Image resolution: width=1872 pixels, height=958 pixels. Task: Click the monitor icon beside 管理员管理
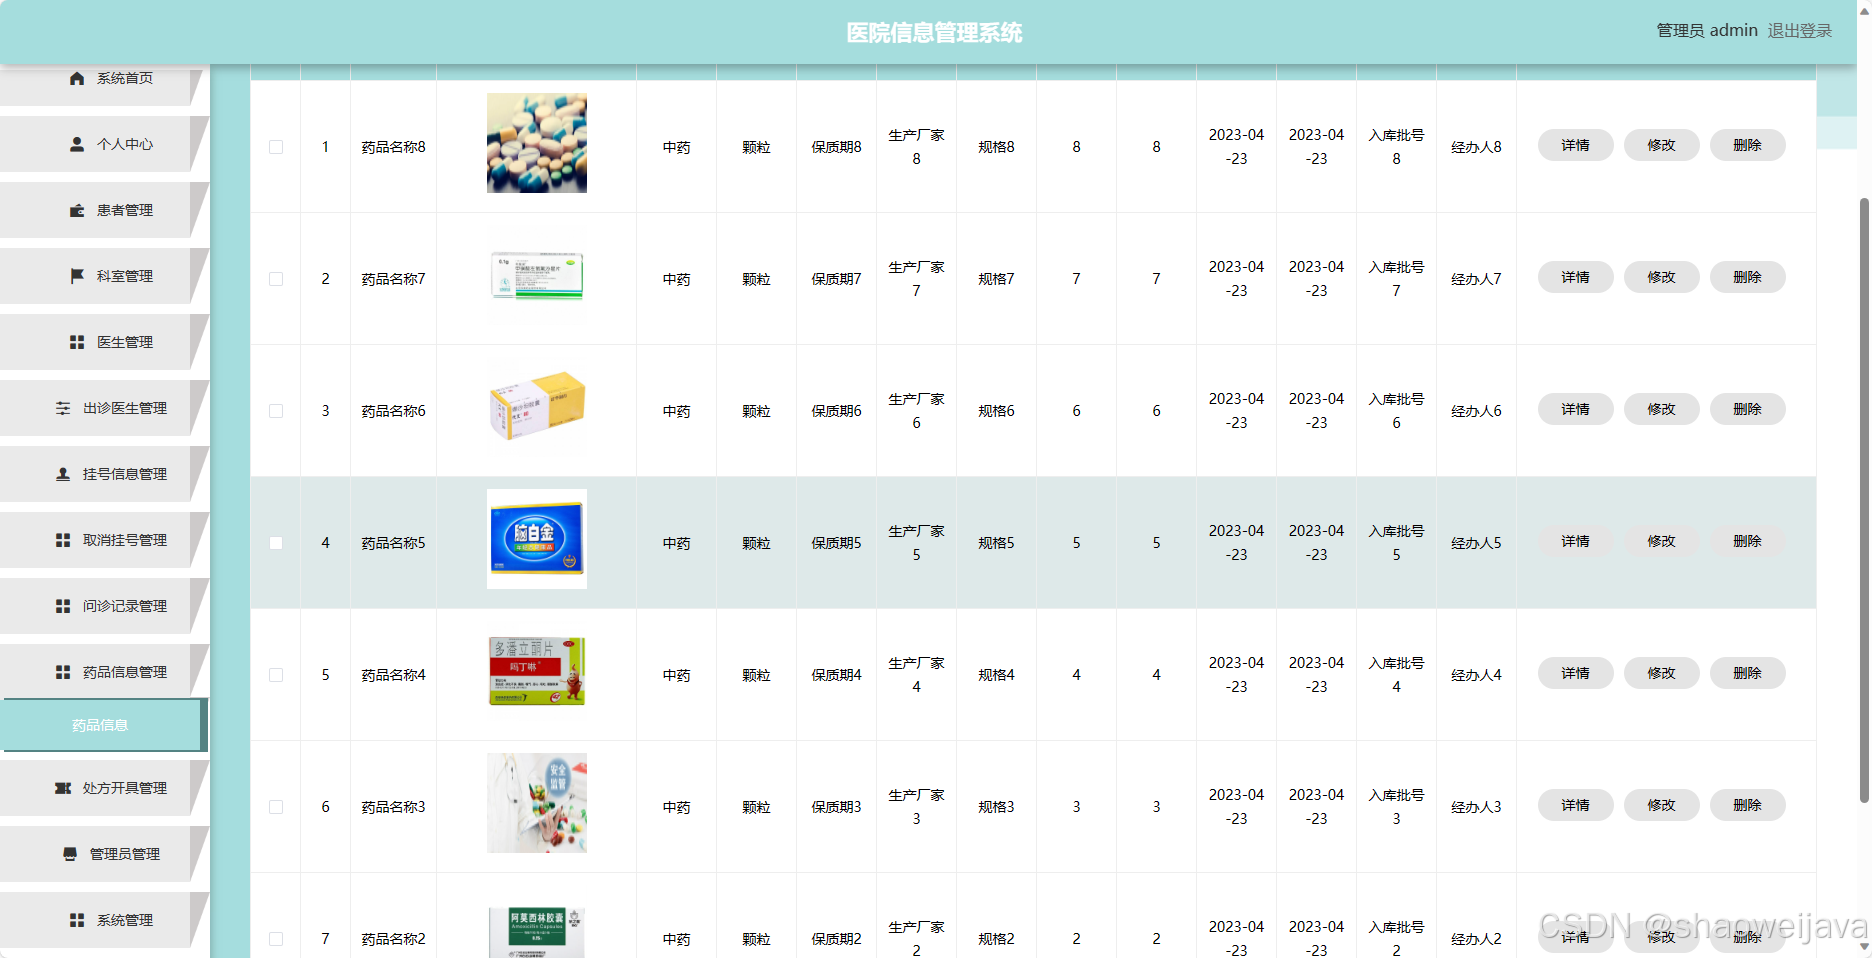70,854
